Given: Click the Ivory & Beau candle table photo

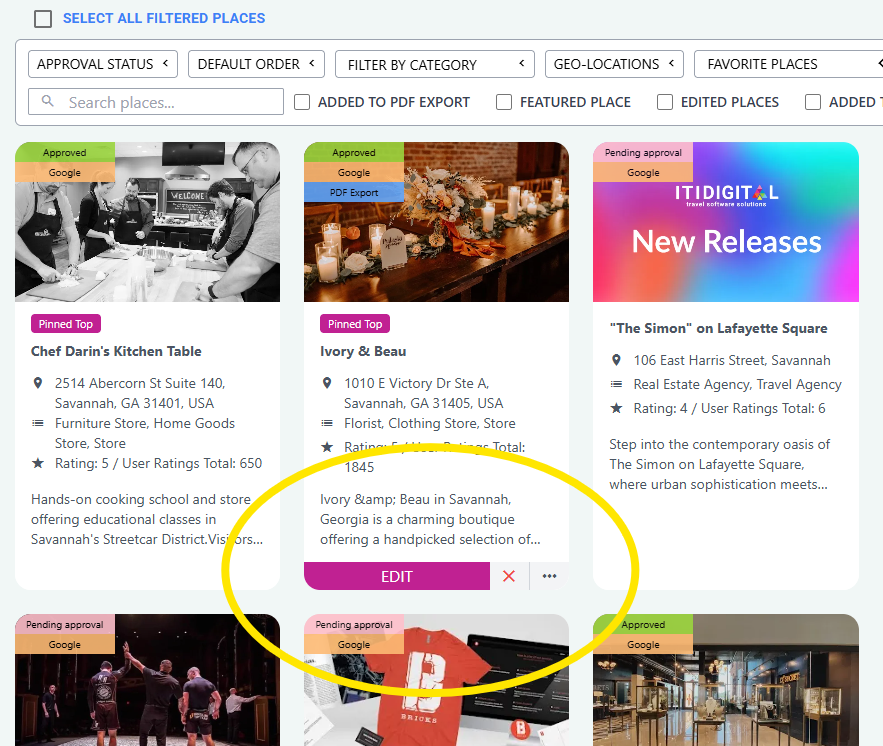Looking at the screenshot, I should coord(436,222).
